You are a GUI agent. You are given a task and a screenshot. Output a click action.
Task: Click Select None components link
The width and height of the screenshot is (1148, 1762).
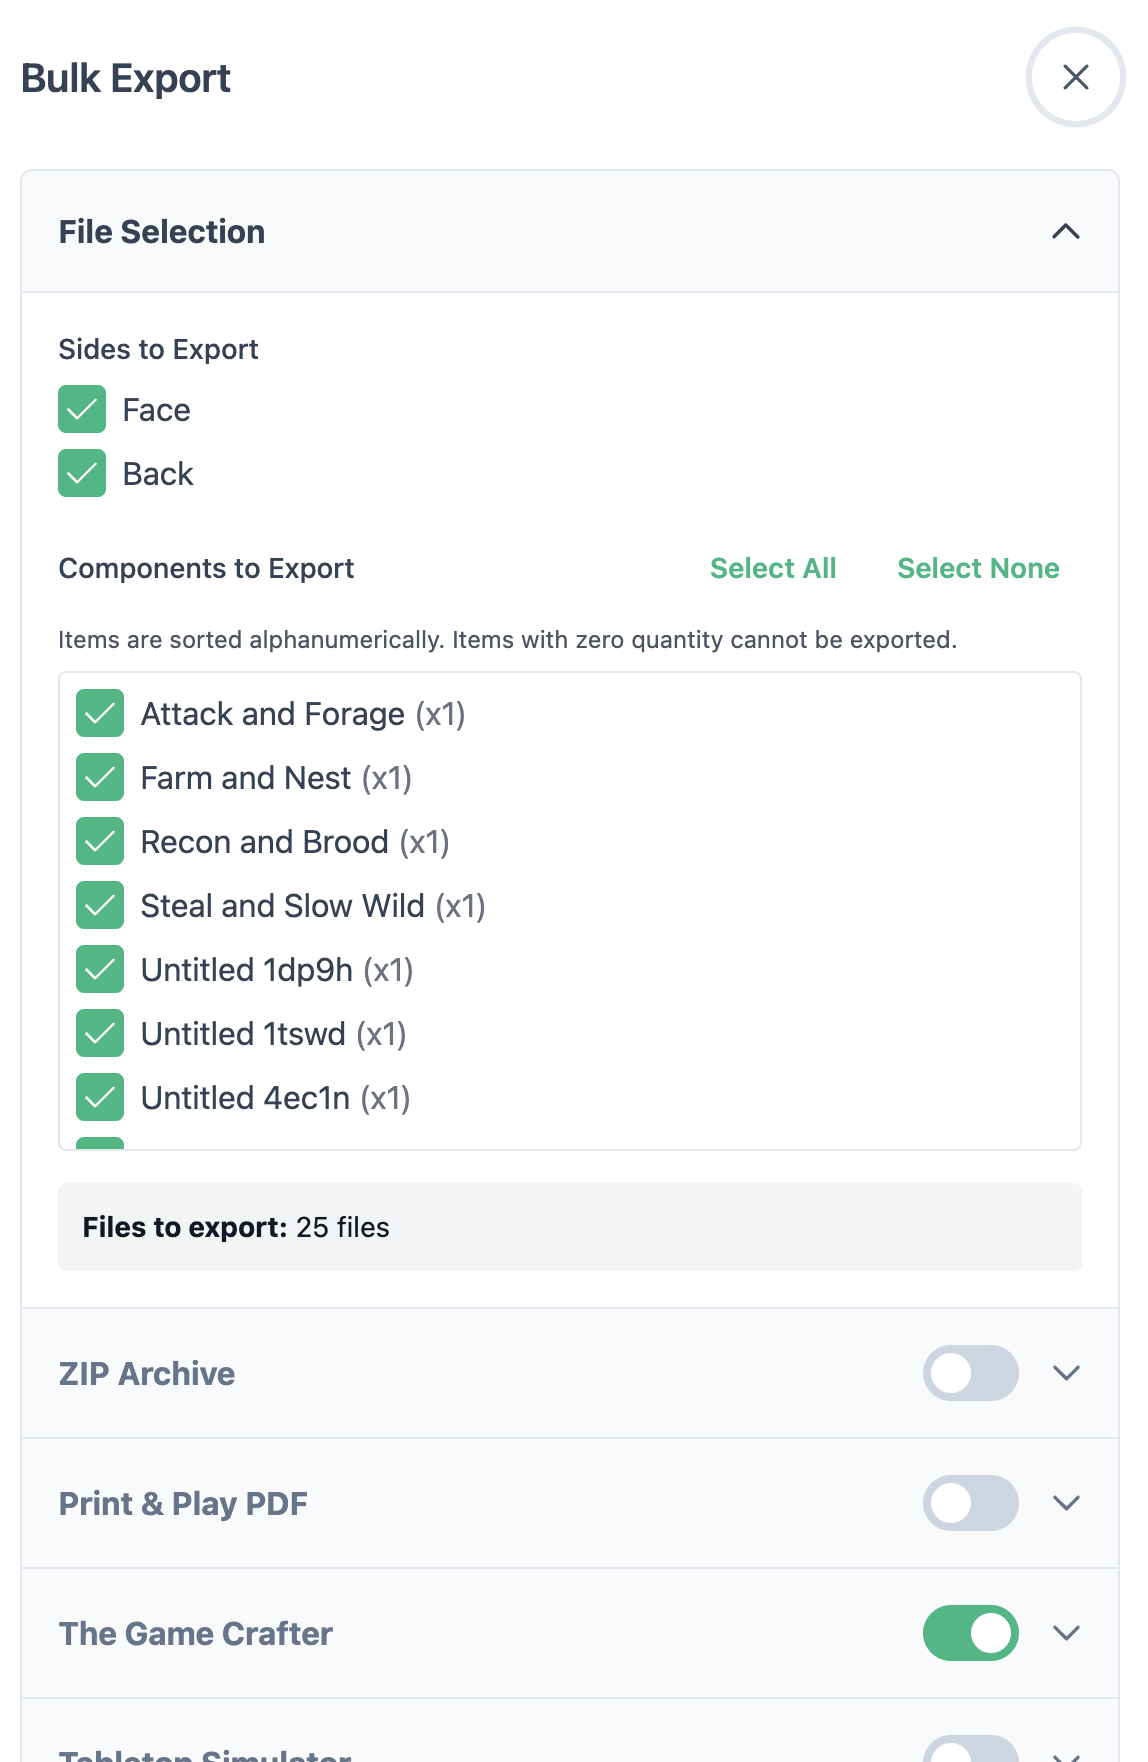point(977,568)
